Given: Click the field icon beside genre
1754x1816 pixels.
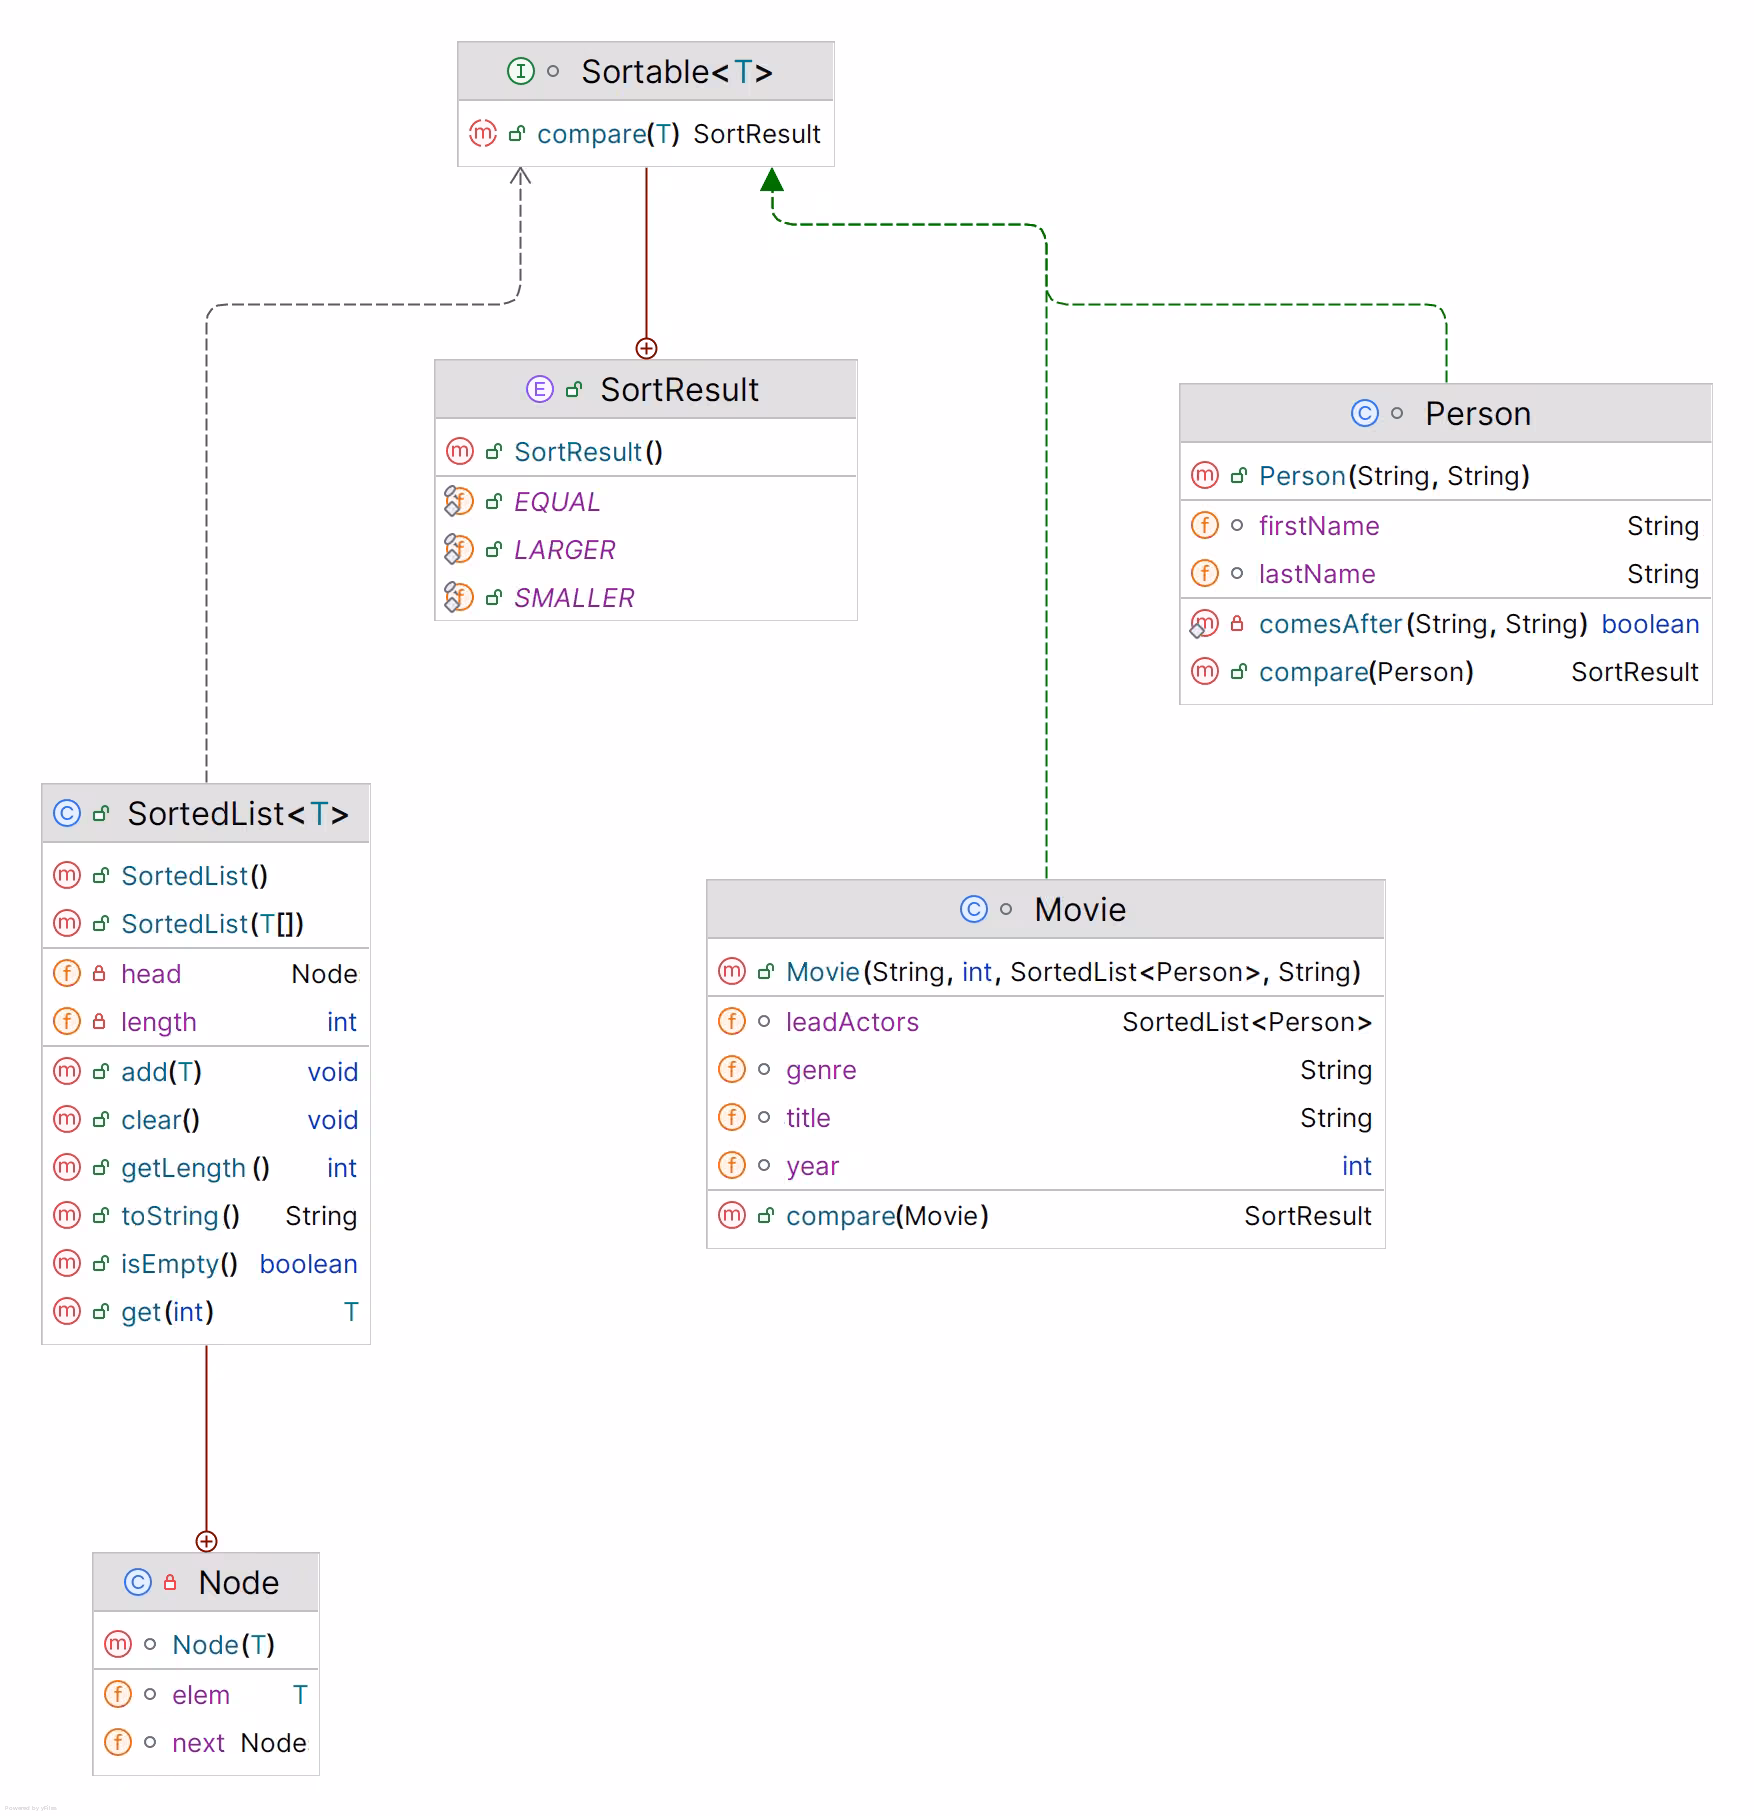Looking at the screenshot, I should point(731,1069).
